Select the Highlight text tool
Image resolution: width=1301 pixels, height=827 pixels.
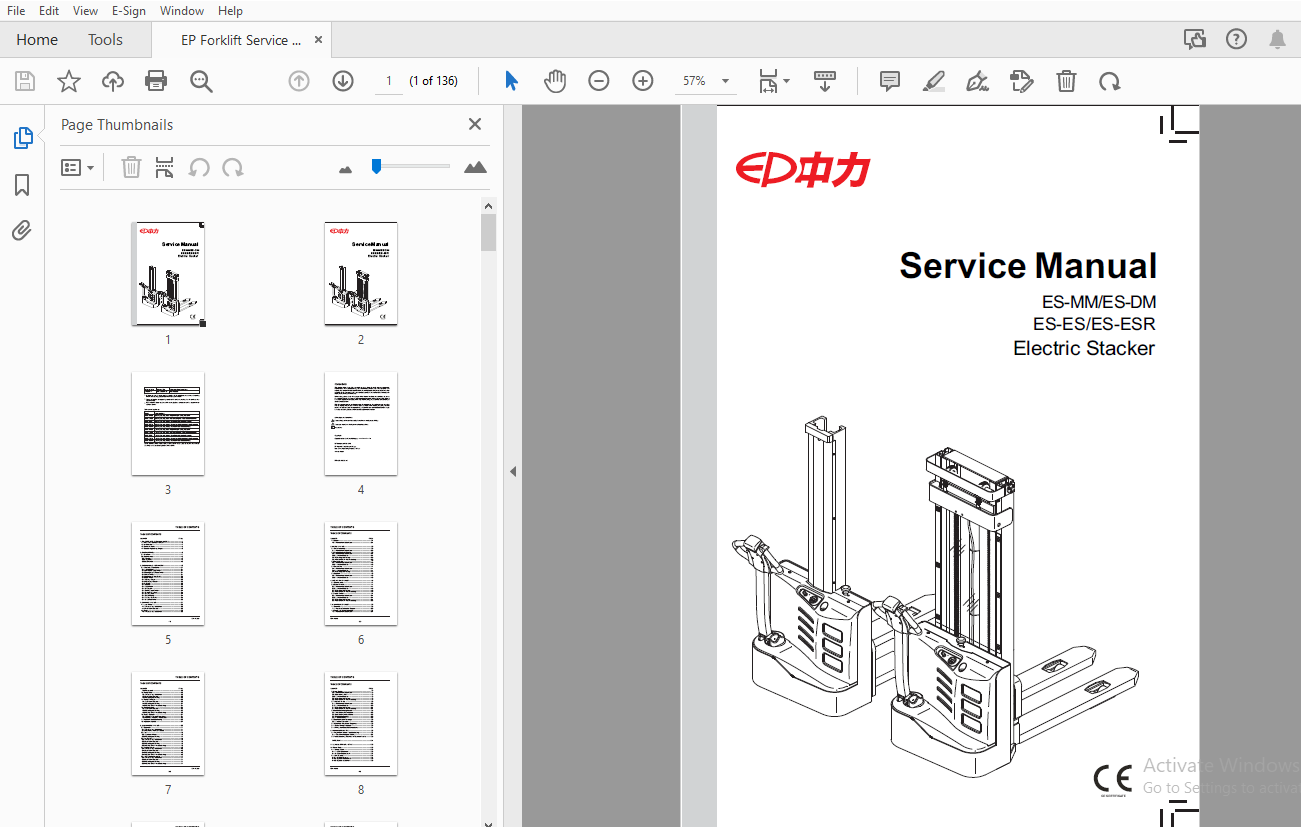click(934, 81)
